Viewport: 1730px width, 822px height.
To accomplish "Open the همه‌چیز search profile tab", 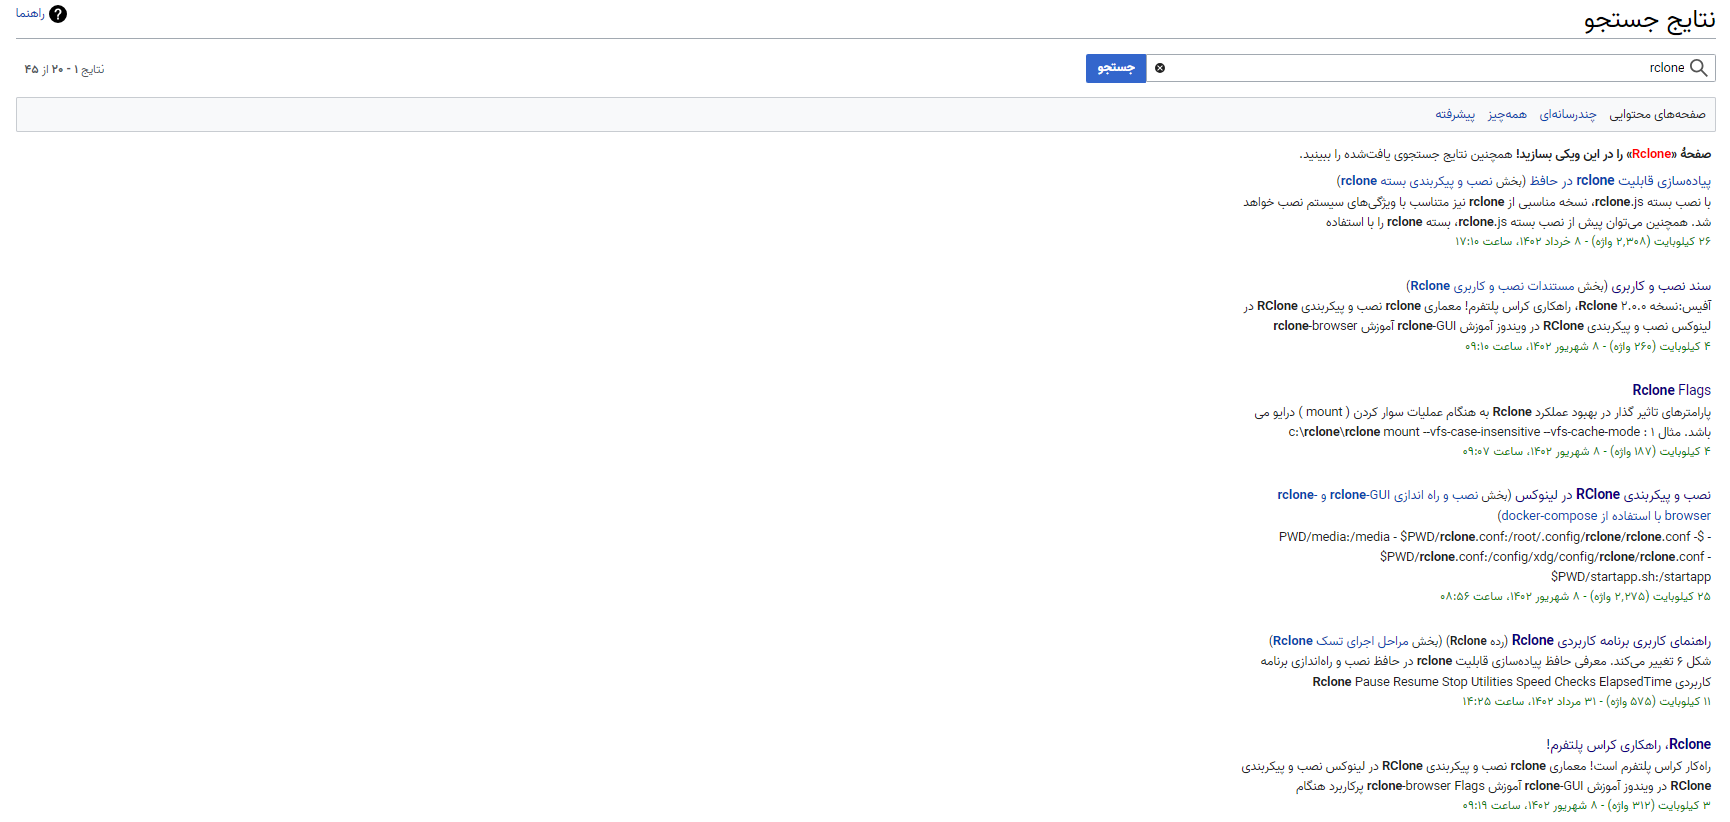I will point(1507,115).
